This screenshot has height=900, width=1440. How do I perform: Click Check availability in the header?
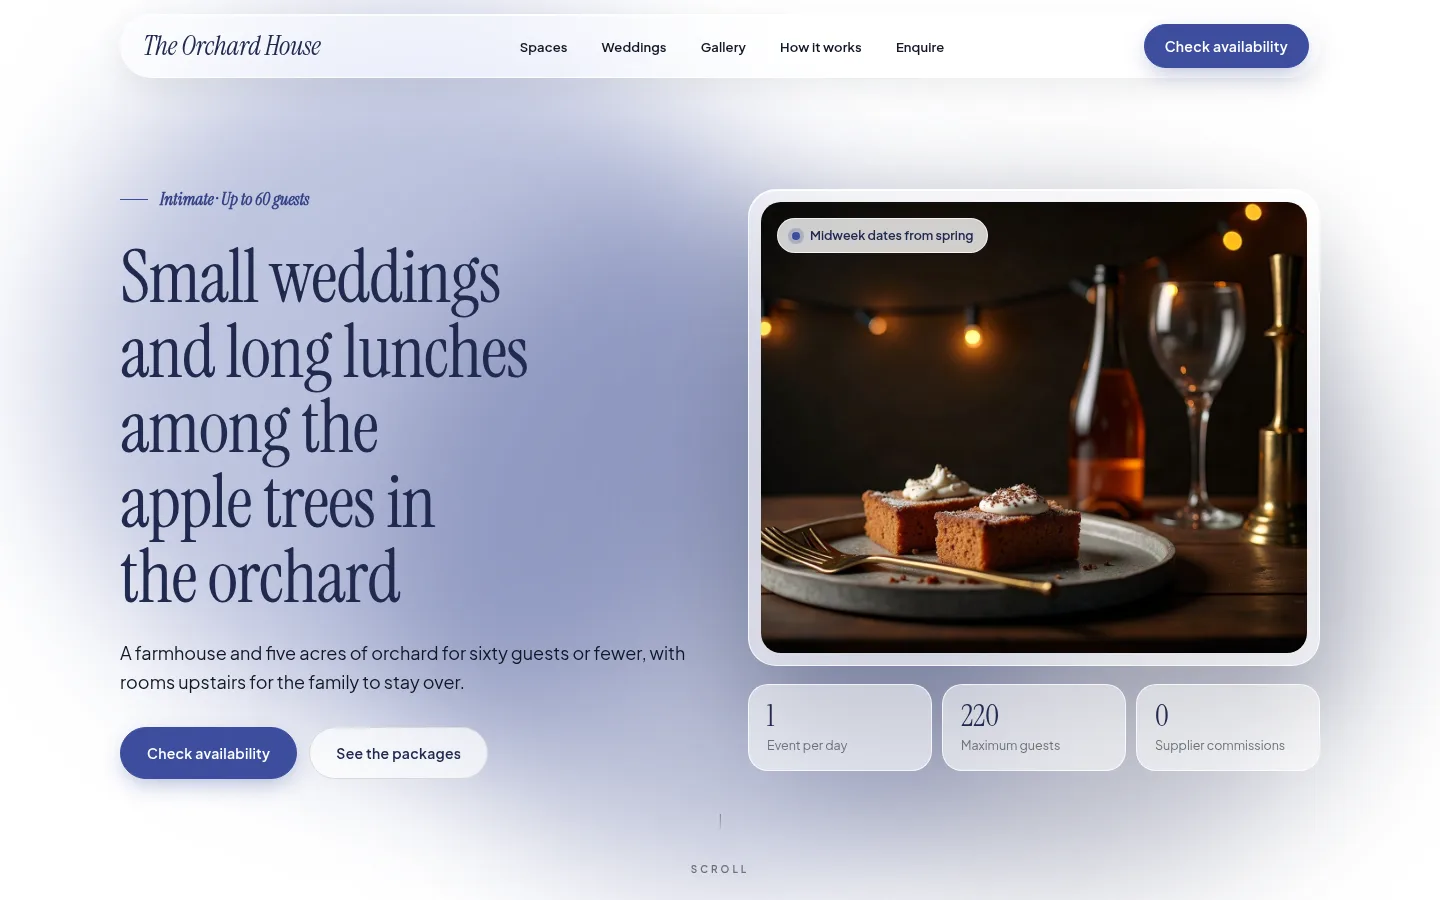[1226, 46]
